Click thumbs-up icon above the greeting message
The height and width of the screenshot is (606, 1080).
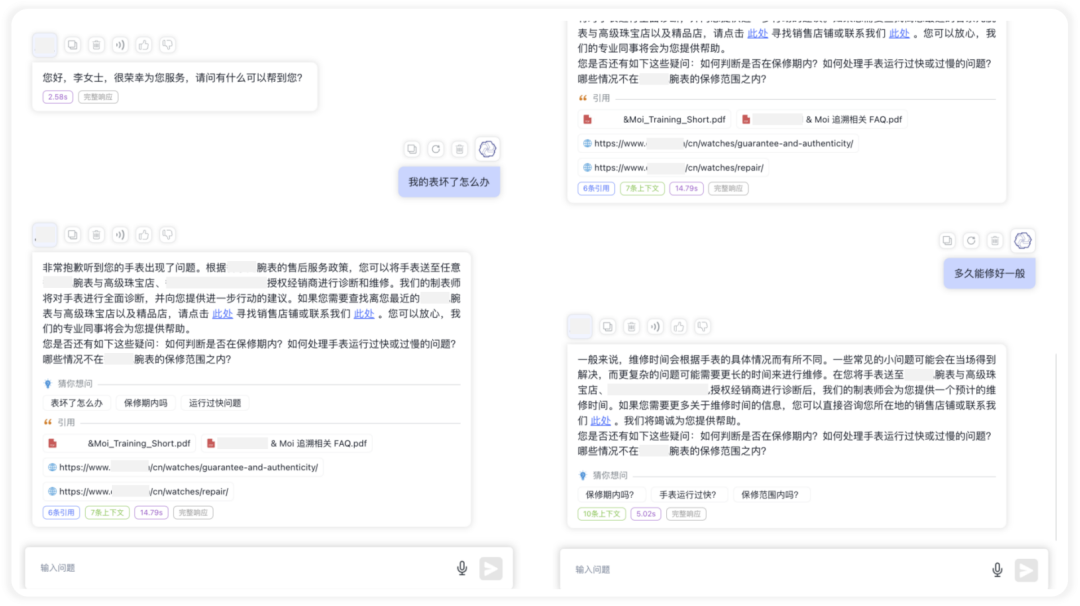(x=143, y=45)
